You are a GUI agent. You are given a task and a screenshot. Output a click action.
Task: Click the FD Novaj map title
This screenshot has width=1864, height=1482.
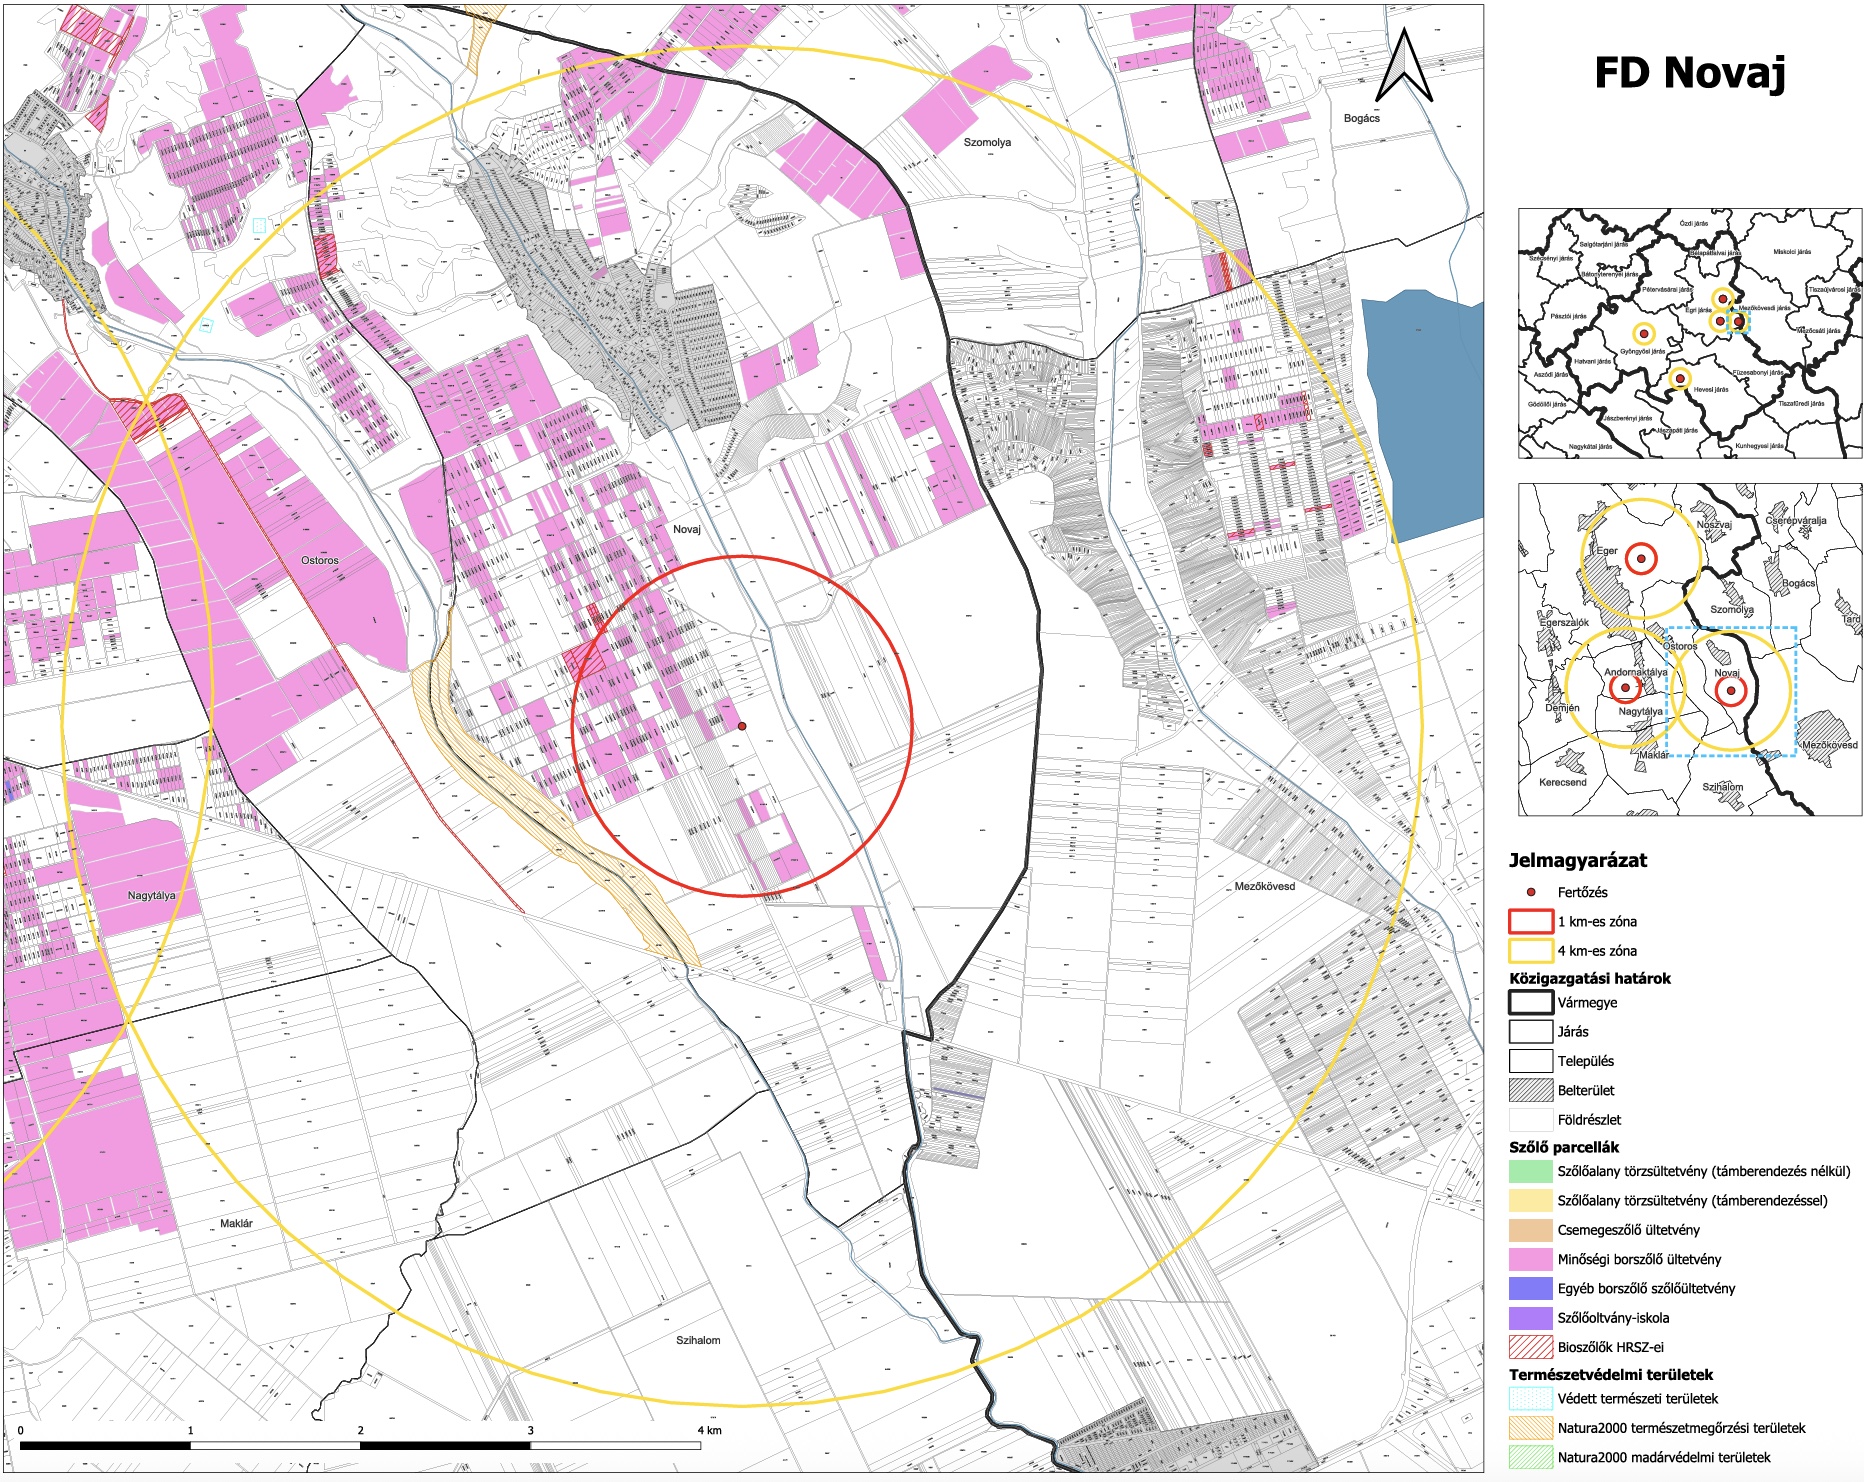(x=1689, y=73)
